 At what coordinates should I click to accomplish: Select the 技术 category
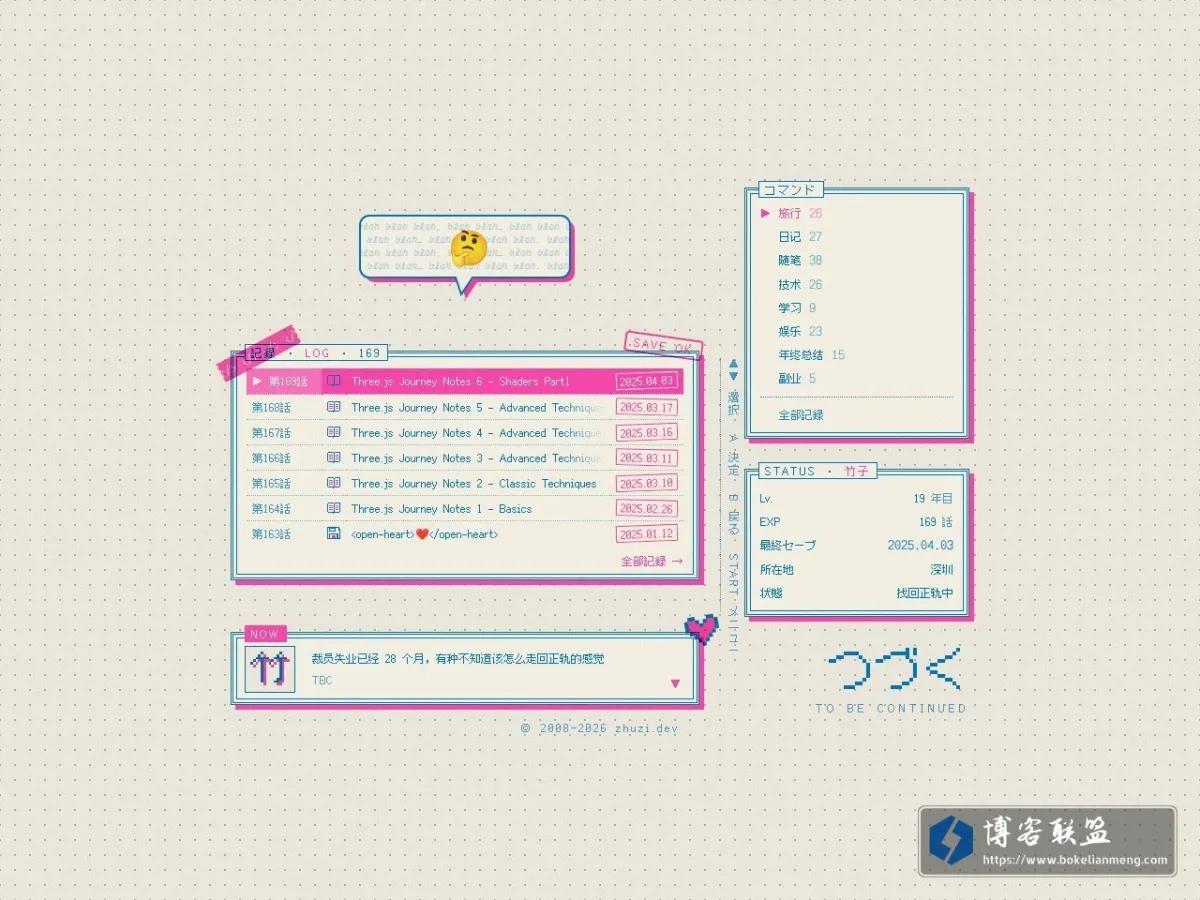pyautogui.click(x=800, y=284)
